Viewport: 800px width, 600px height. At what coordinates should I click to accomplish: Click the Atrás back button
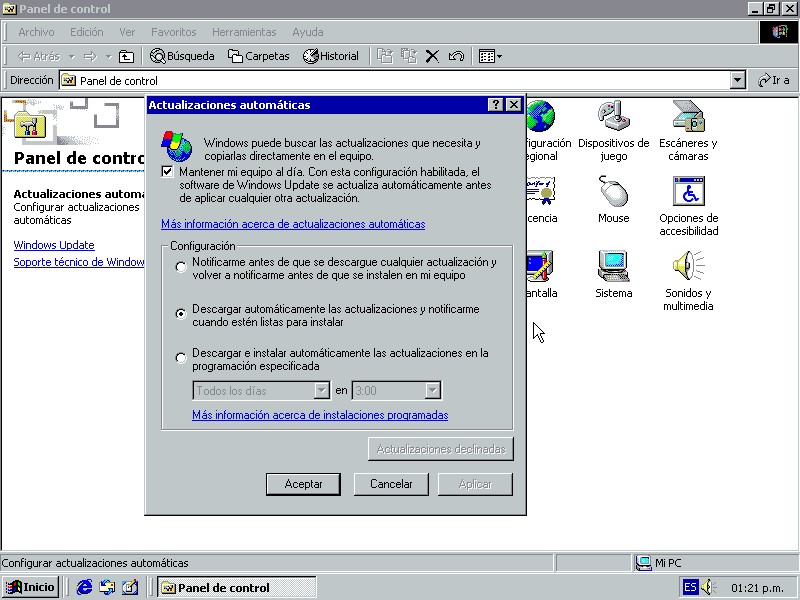pos(39,56)
